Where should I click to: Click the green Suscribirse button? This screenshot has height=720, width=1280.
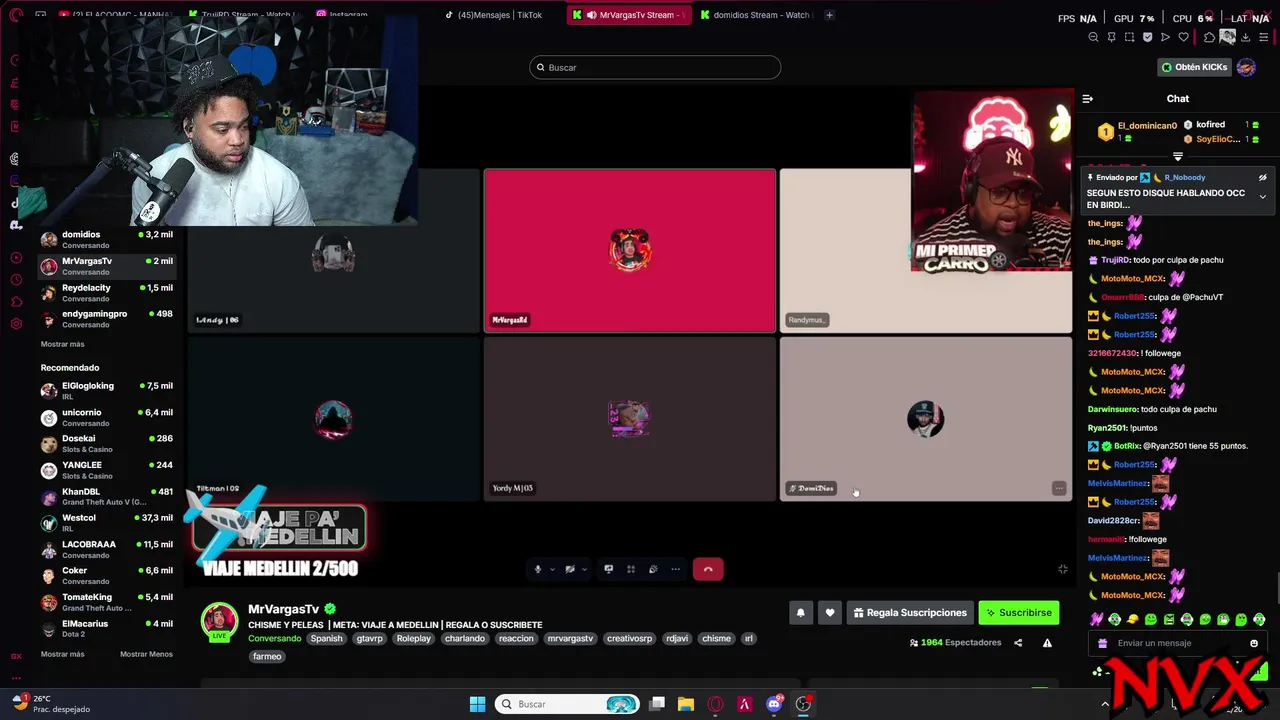point(1018,613)
